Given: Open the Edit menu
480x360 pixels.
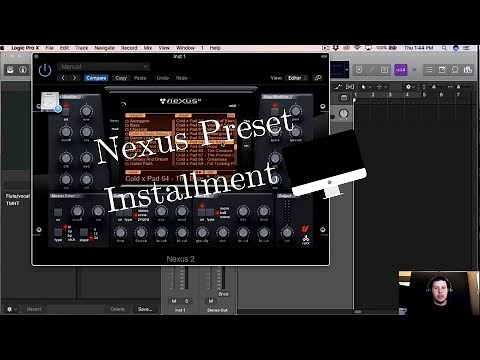Looking at the screenshot, I should coord(64,48).
